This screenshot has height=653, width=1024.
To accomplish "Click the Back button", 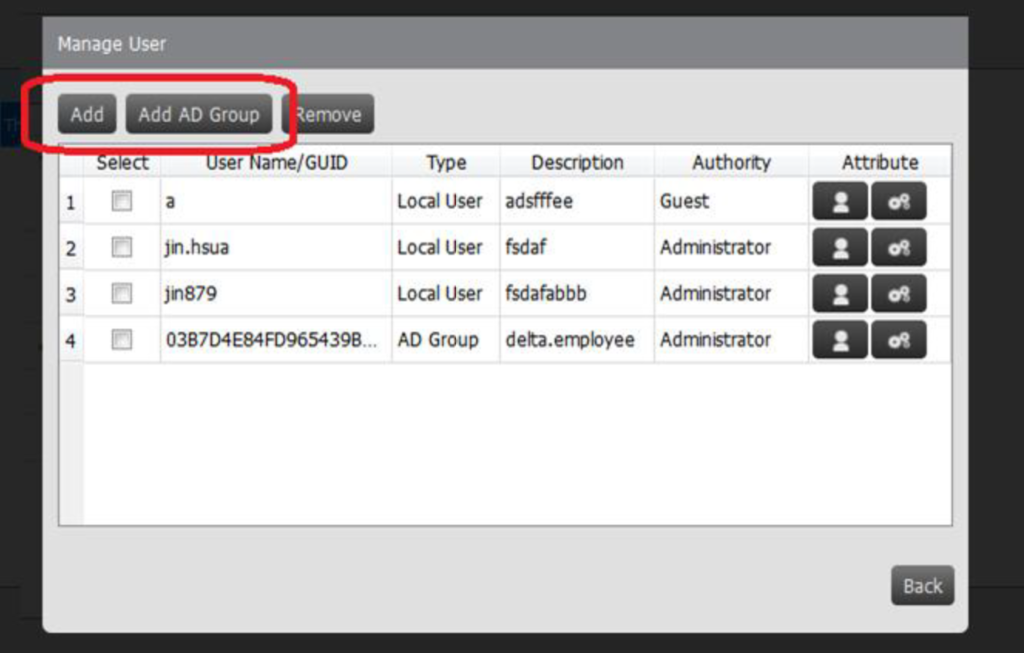I will 922,585.
